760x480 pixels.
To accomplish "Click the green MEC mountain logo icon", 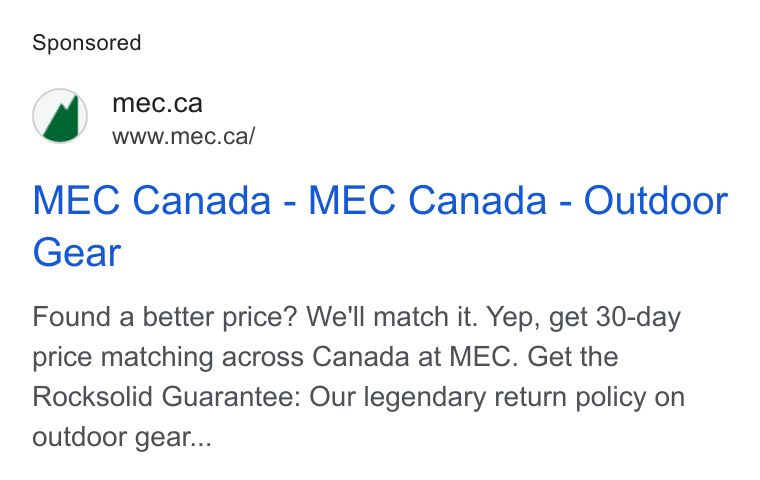I will pyautogui.click(x=60, y=116).
